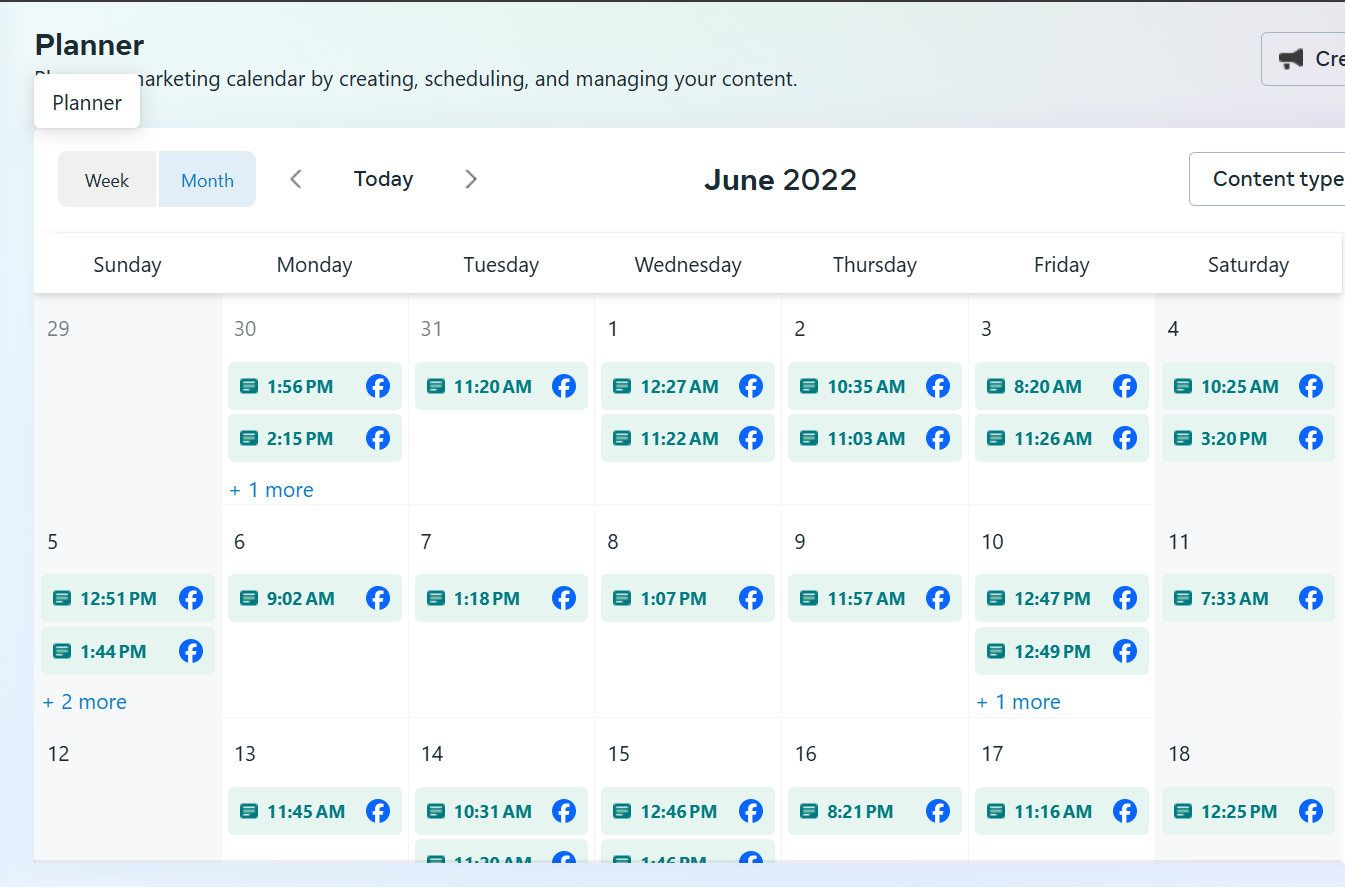This screenshot has height=887, width=1345.
Task: Click Facebook icon on 8:21 PM post
Action: tap(938, 811)
